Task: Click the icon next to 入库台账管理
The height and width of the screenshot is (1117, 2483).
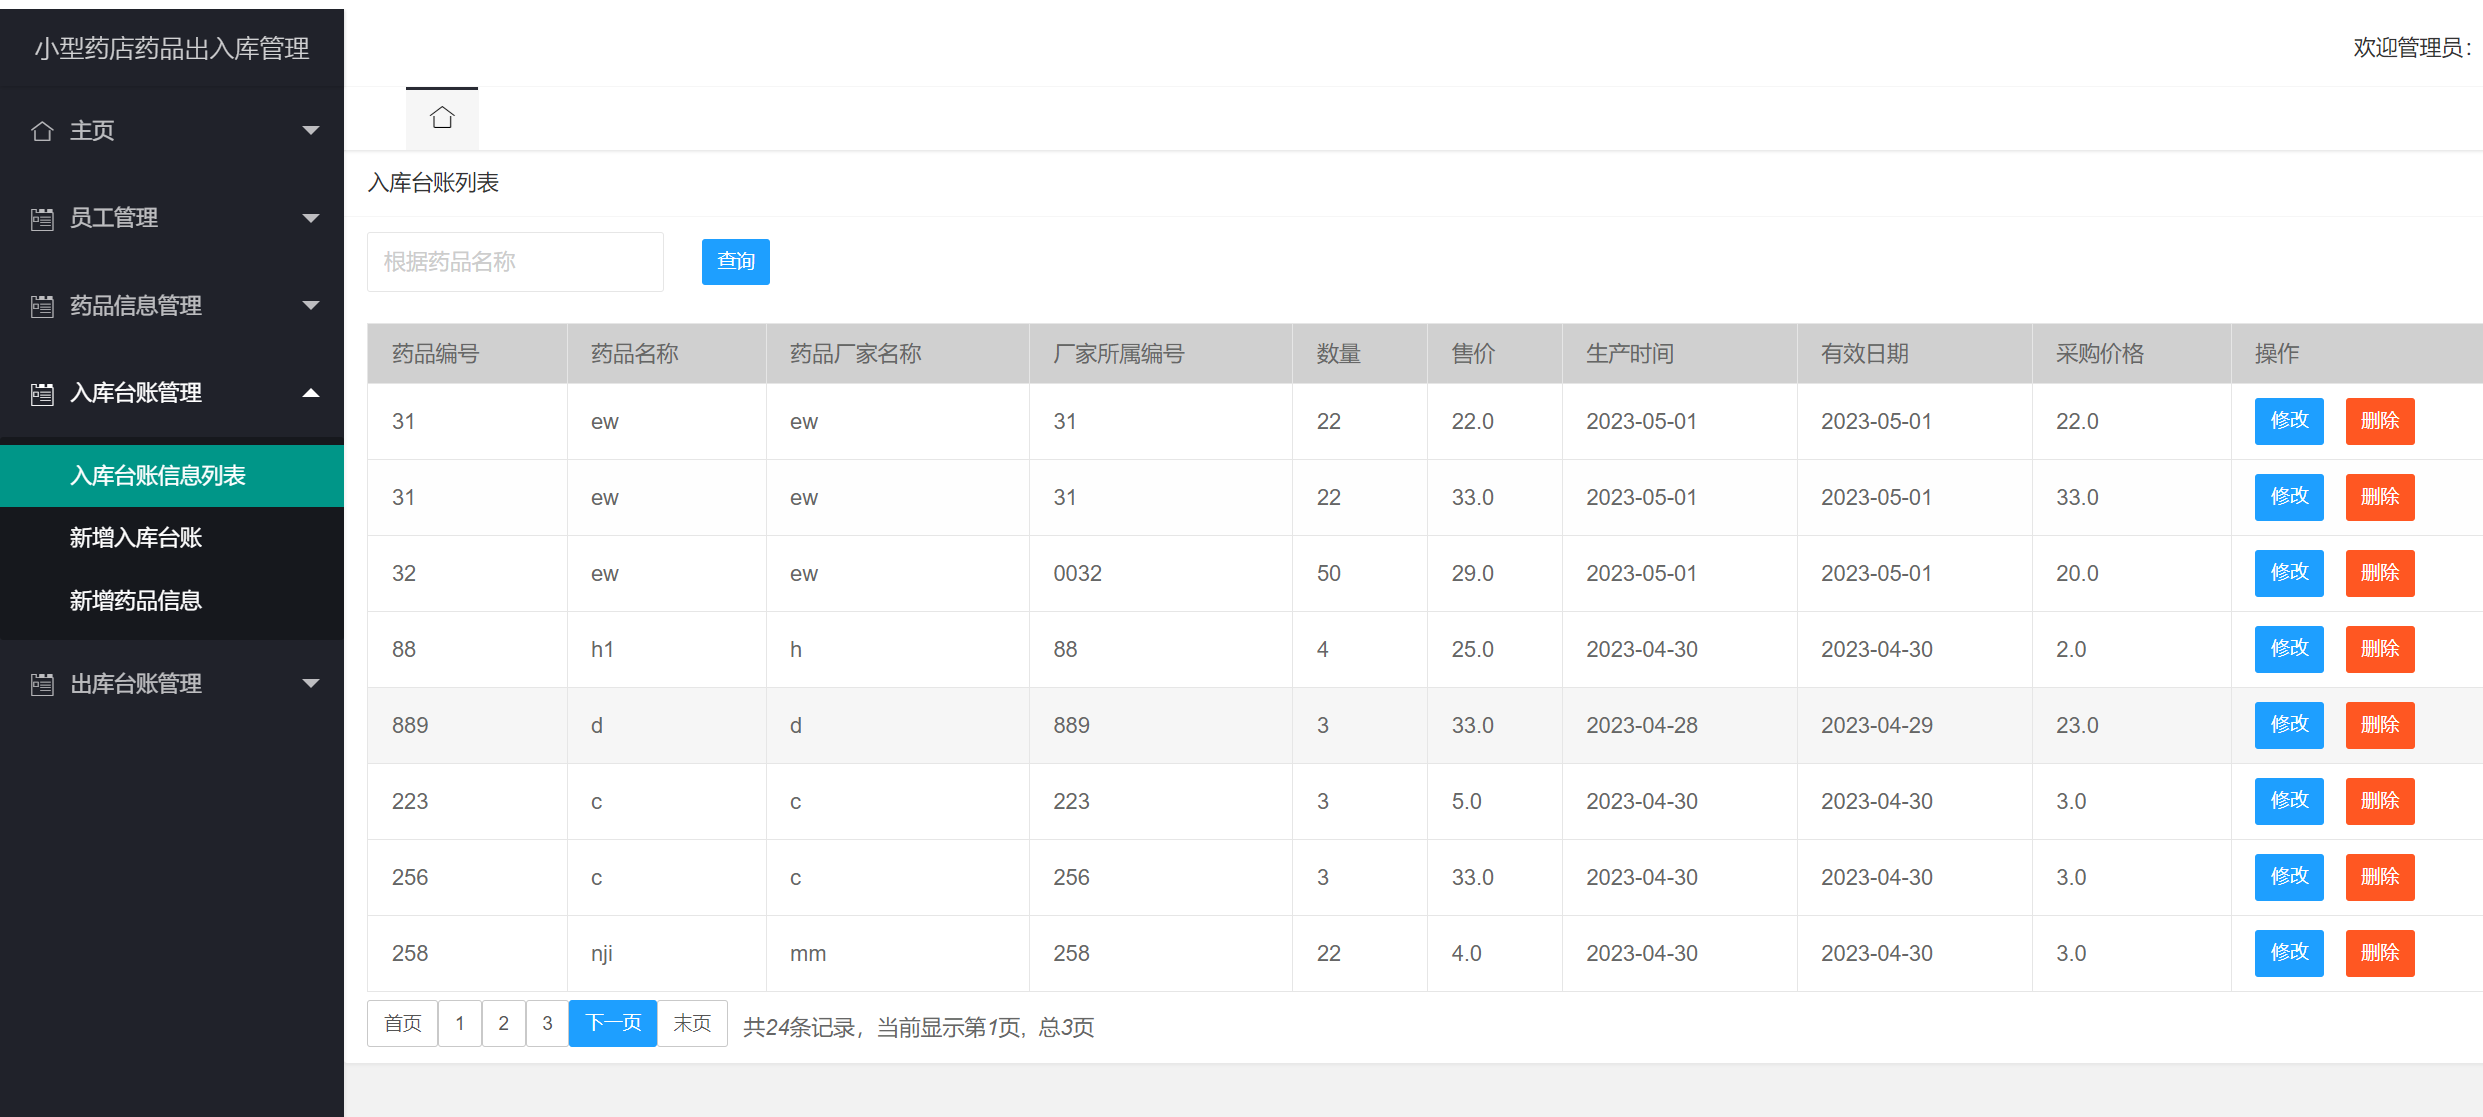Action: pos(42,393)
